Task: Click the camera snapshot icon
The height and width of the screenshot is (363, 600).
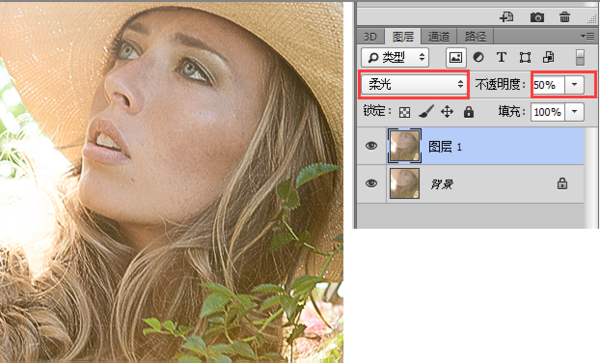Action: click(x=537, y=17)
